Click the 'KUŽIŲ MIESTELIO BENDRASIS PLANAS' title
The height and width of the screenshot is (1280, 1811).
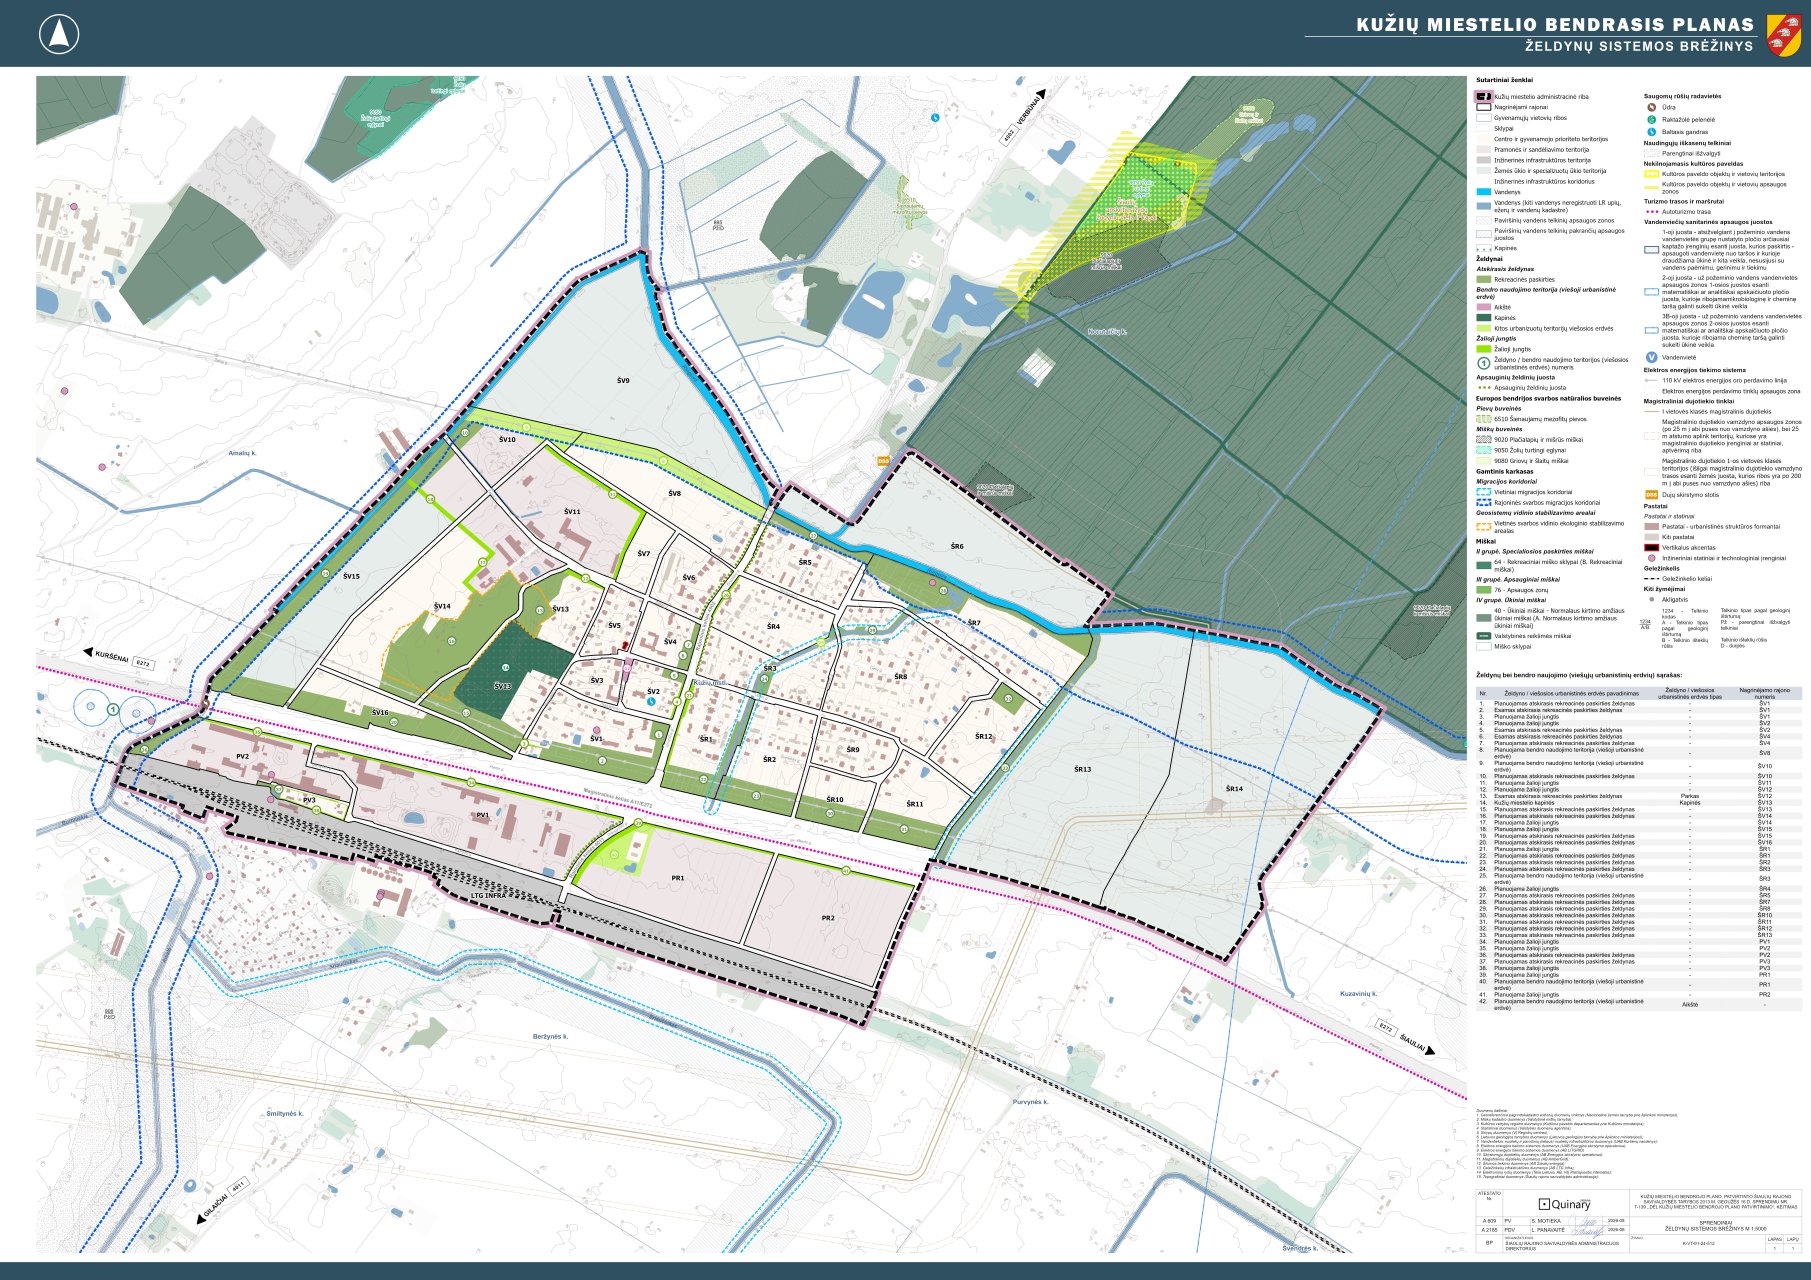(1555, 25)
